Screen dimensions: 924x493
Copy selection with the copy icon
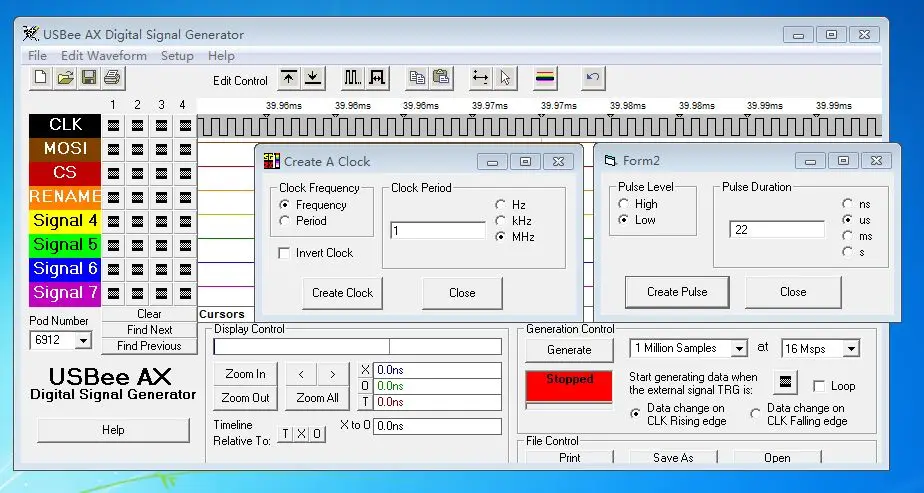coord(417,78)
